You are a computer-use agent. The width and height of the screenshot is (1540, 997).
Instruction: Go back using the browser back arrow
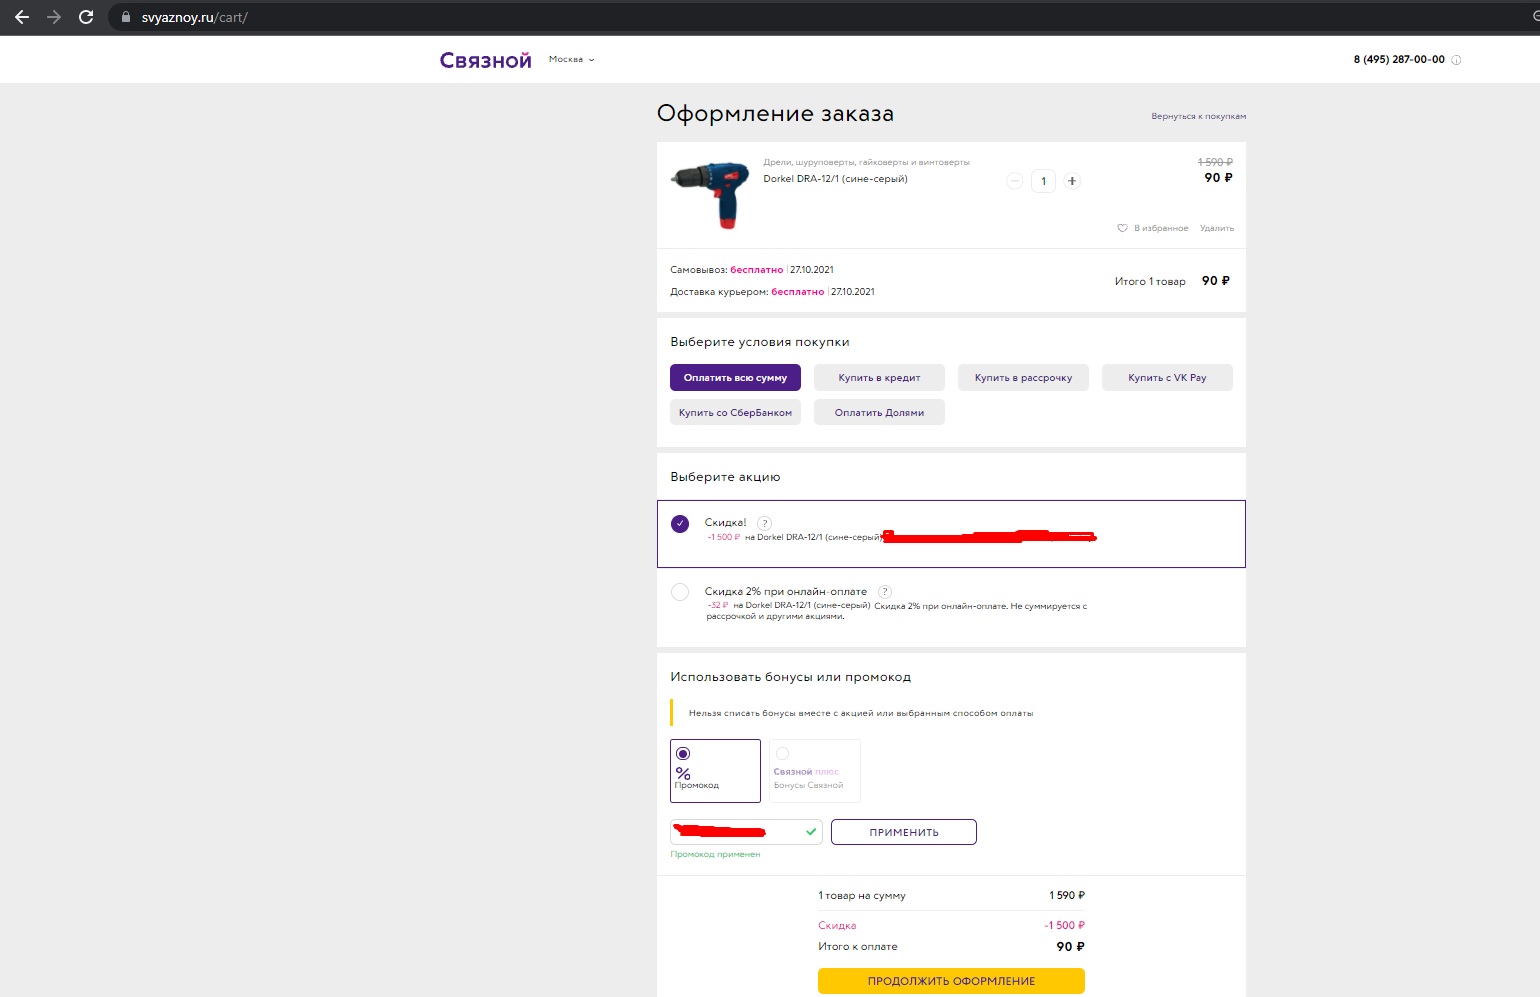(x=22, y=17)
